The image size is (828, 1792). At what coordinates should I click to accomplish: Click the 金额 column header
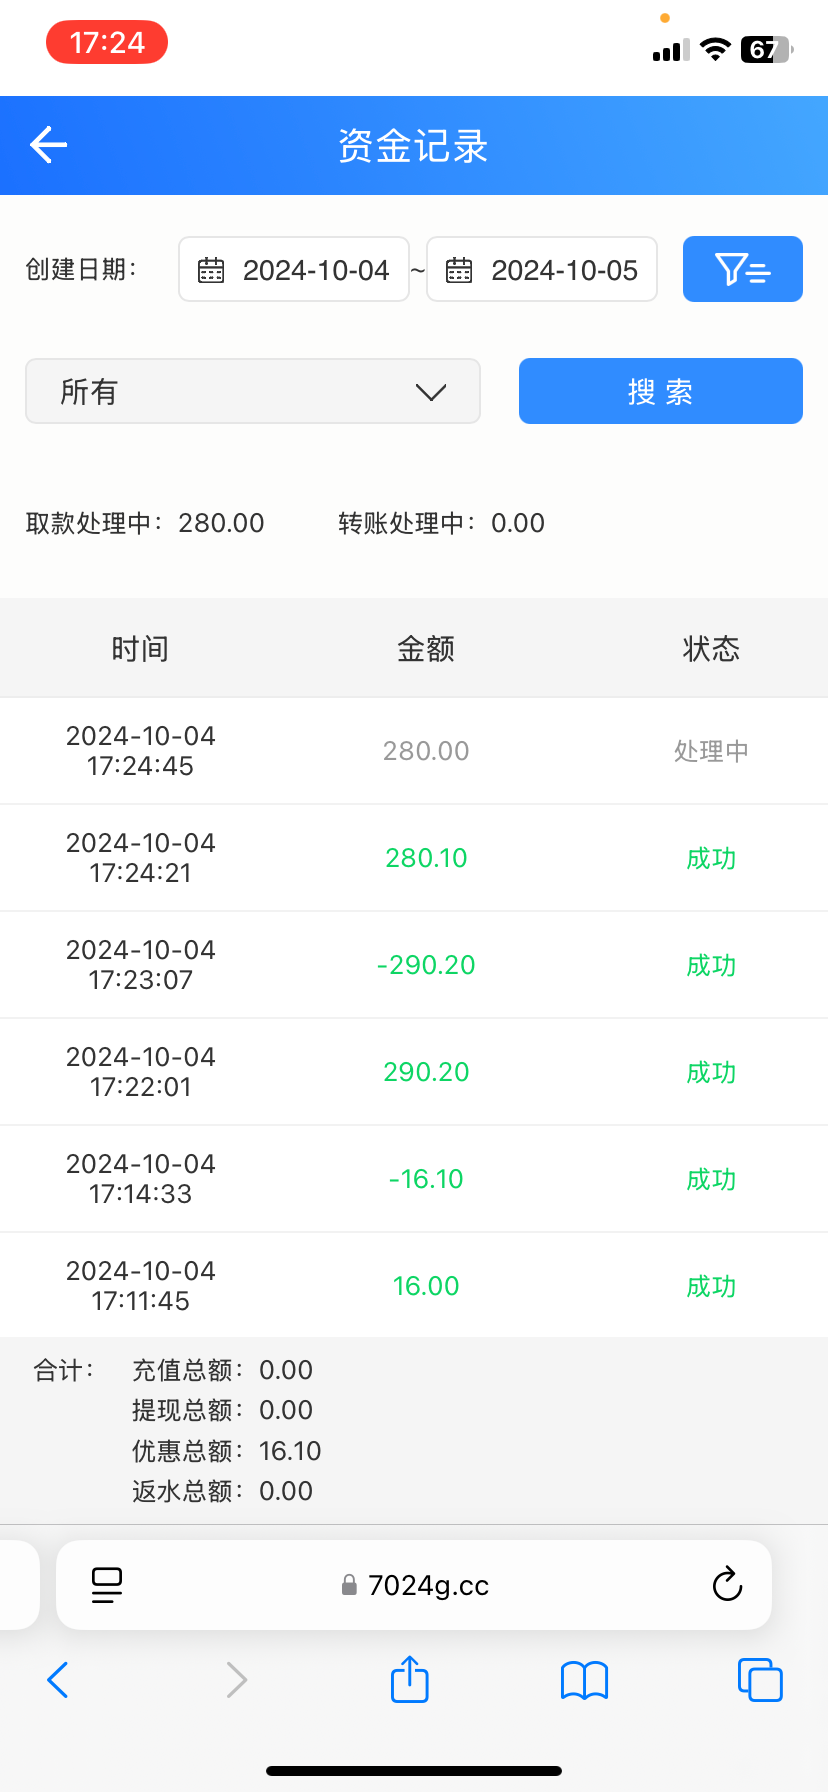point(426,649)
